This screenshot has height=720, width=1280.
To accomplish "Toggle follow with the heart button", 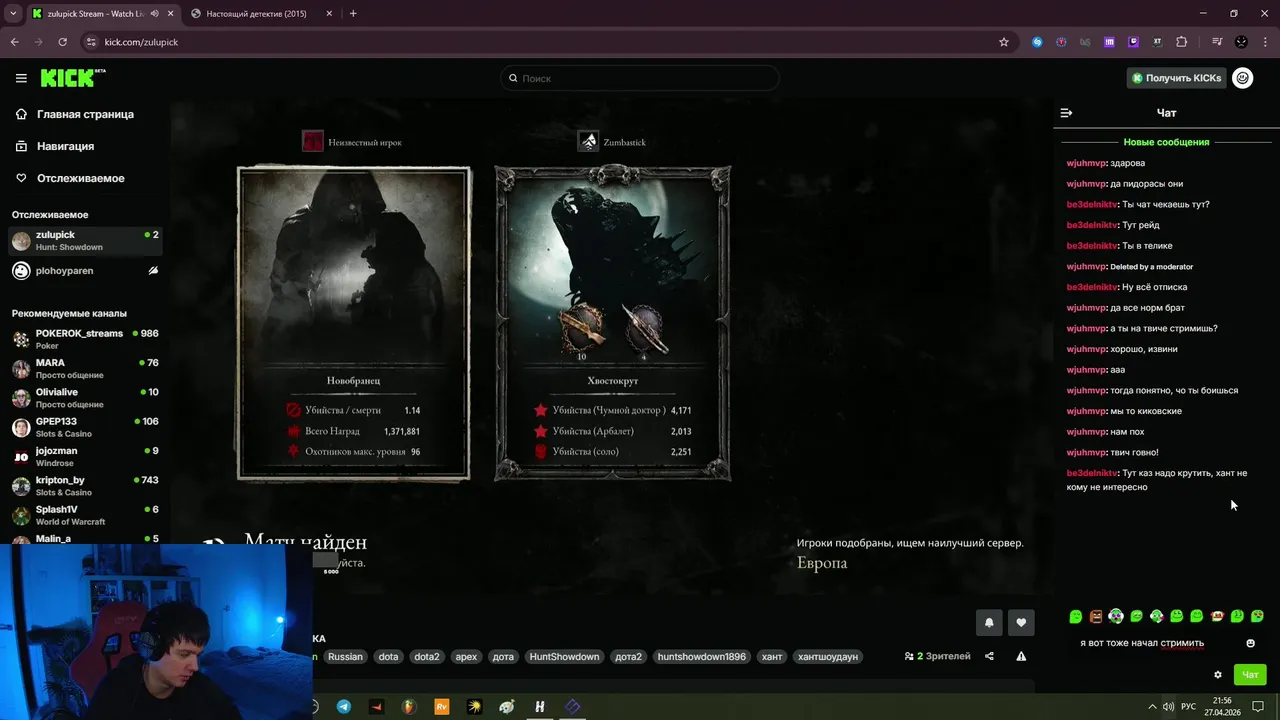I will [x=1021, y=622].
